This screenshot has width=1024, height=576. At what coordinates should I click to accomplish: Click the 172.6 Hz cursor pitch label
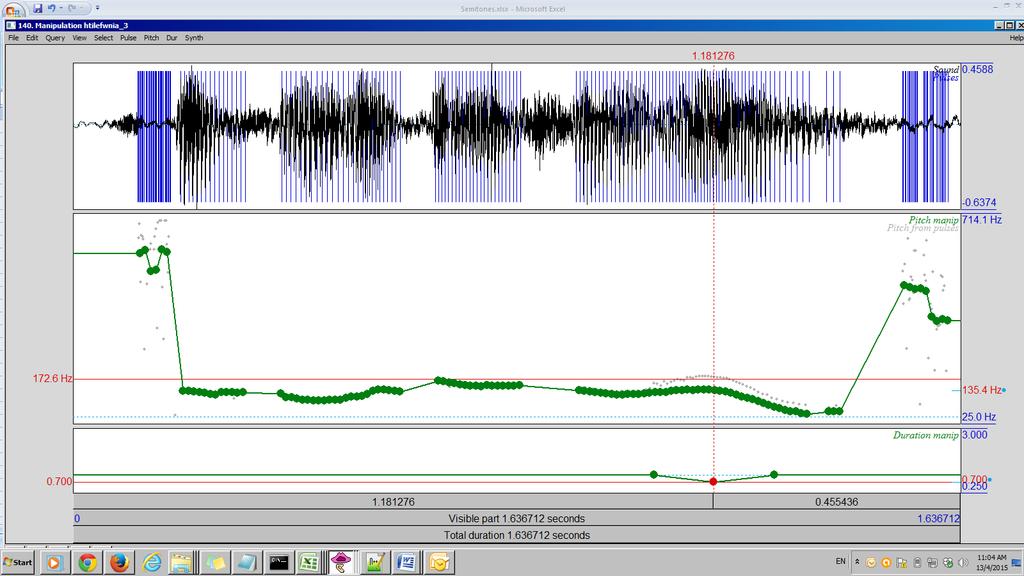(x=52, y=378)
